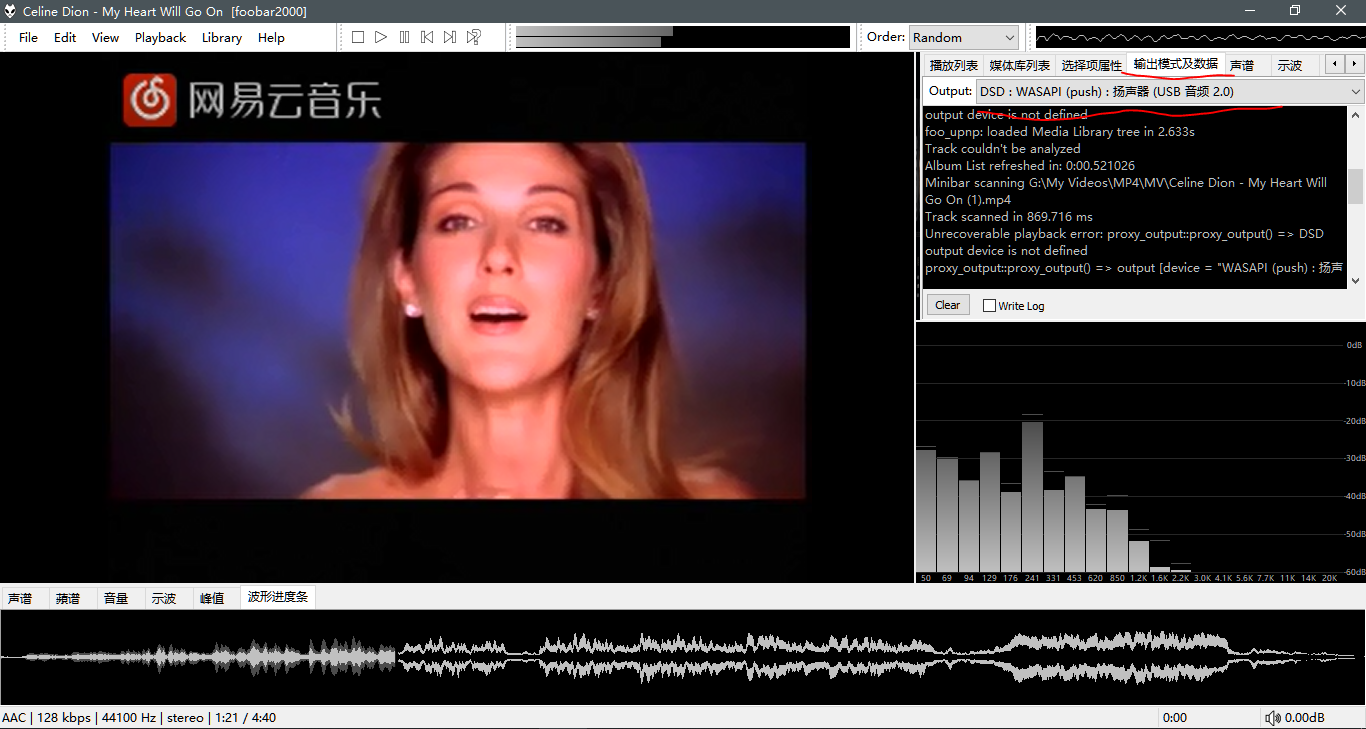This screenshot has width=1366, height=729.
Task: Open the playback Order dropdown
Action: 963,37
